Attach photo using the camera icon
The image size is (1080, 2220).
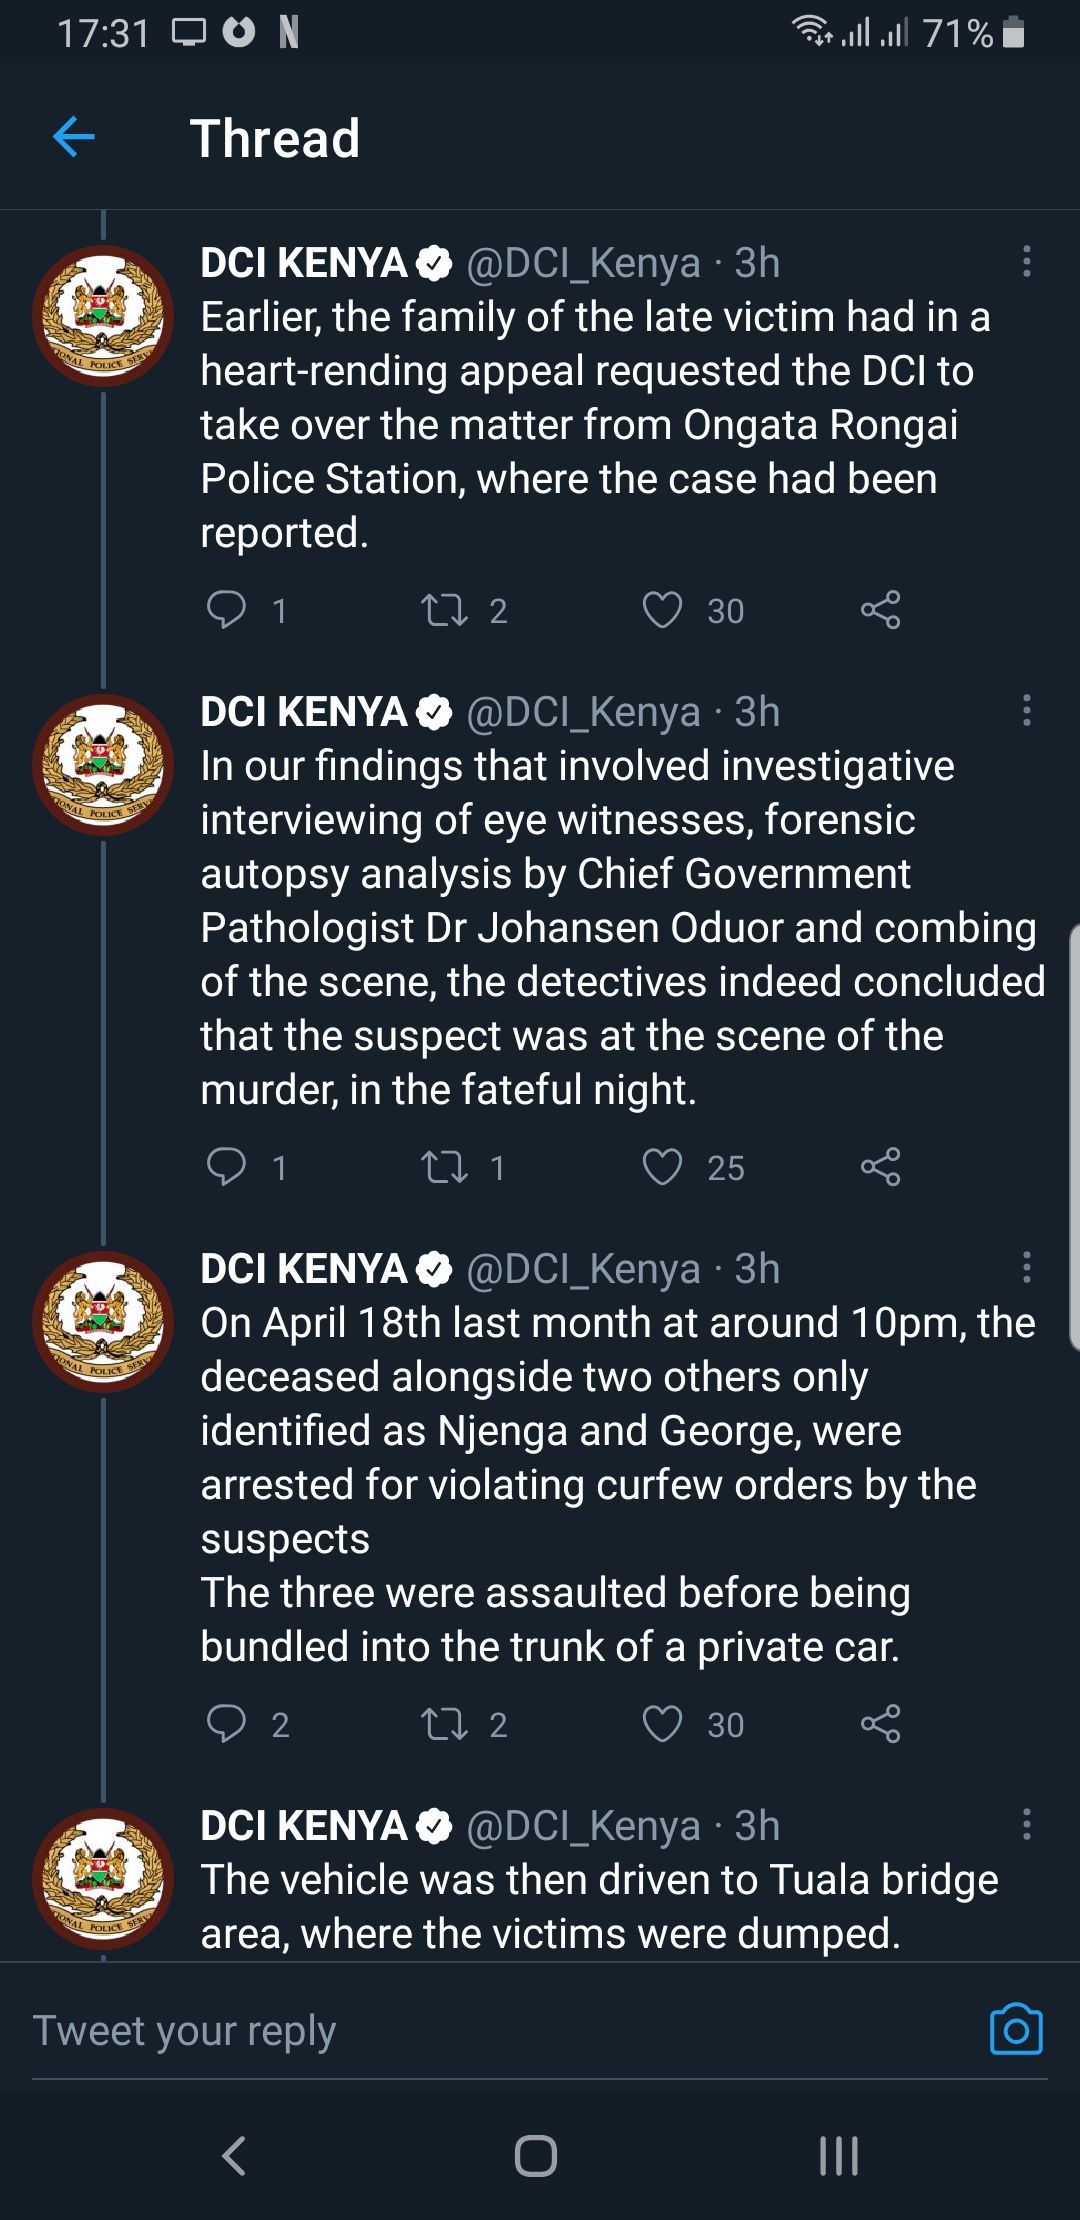click(1016, 2030)
